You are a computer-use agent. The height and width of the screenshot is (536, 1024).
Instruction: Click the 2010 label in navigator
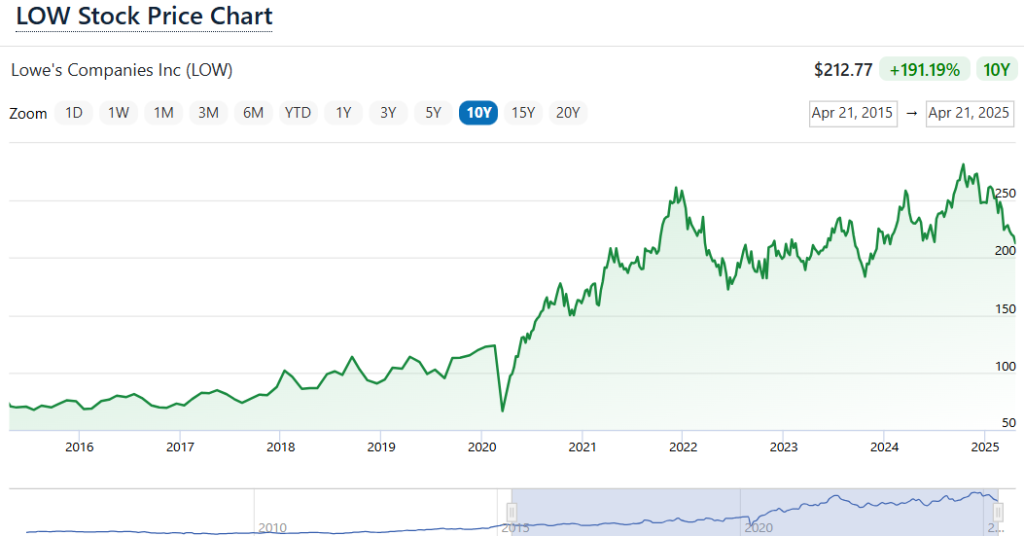(272, 528)
